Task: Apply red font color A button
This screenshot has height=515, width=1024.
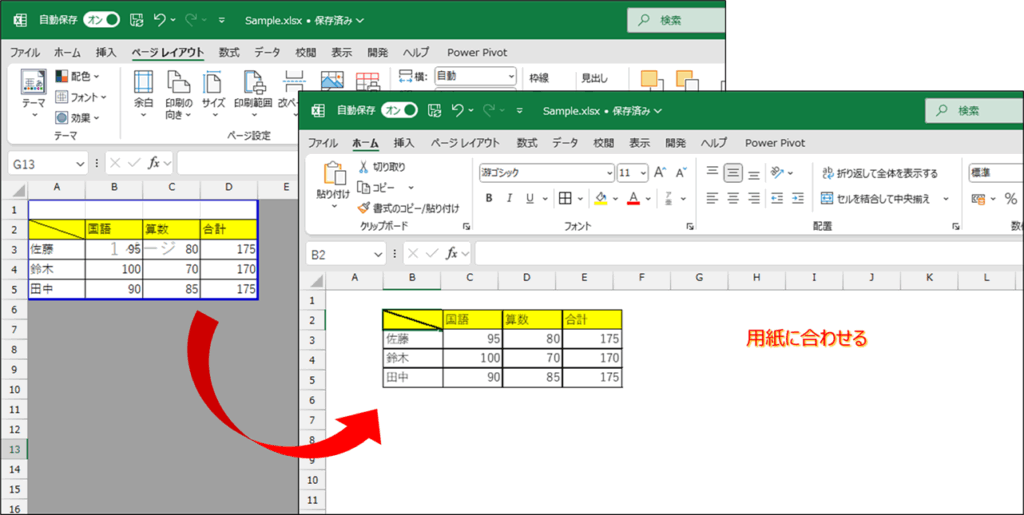Action: (632, 198)
